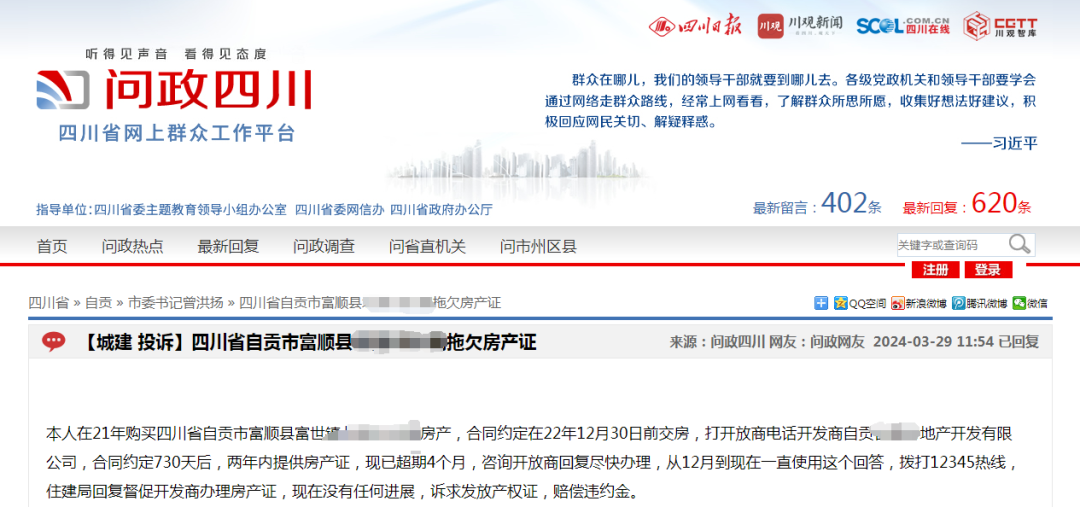Share to 新浪微博 via its icon
Viewport: 1080px width, 507px height.
click(x=898, y=302)
